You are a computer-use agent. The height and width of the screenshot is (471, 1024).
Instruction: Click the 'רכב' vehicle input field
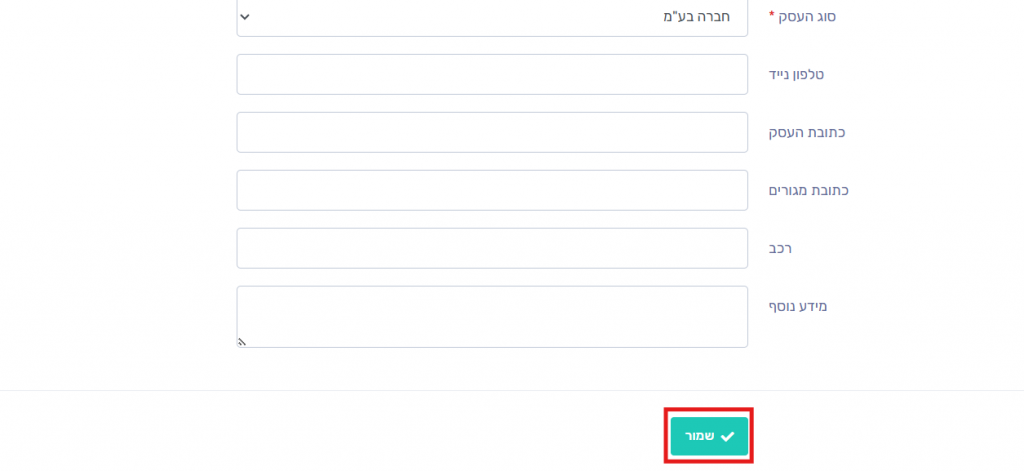click(x=492, y=249)
